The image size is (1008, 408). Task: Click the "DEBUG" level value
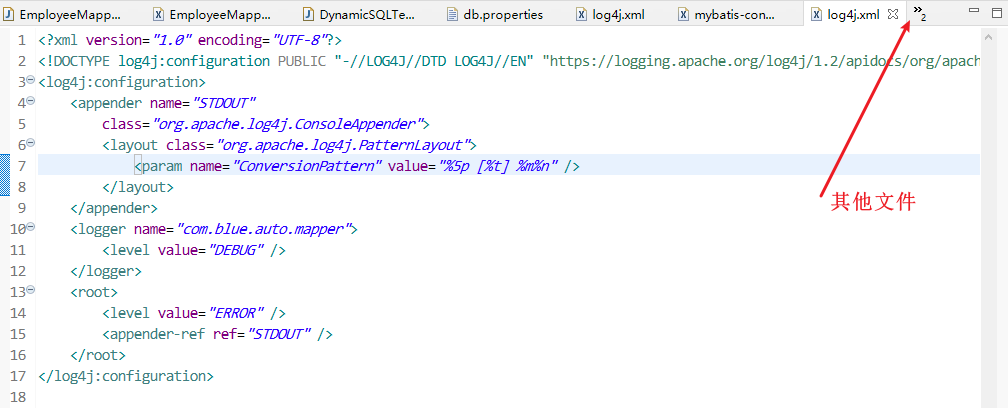tap(238, 250)
